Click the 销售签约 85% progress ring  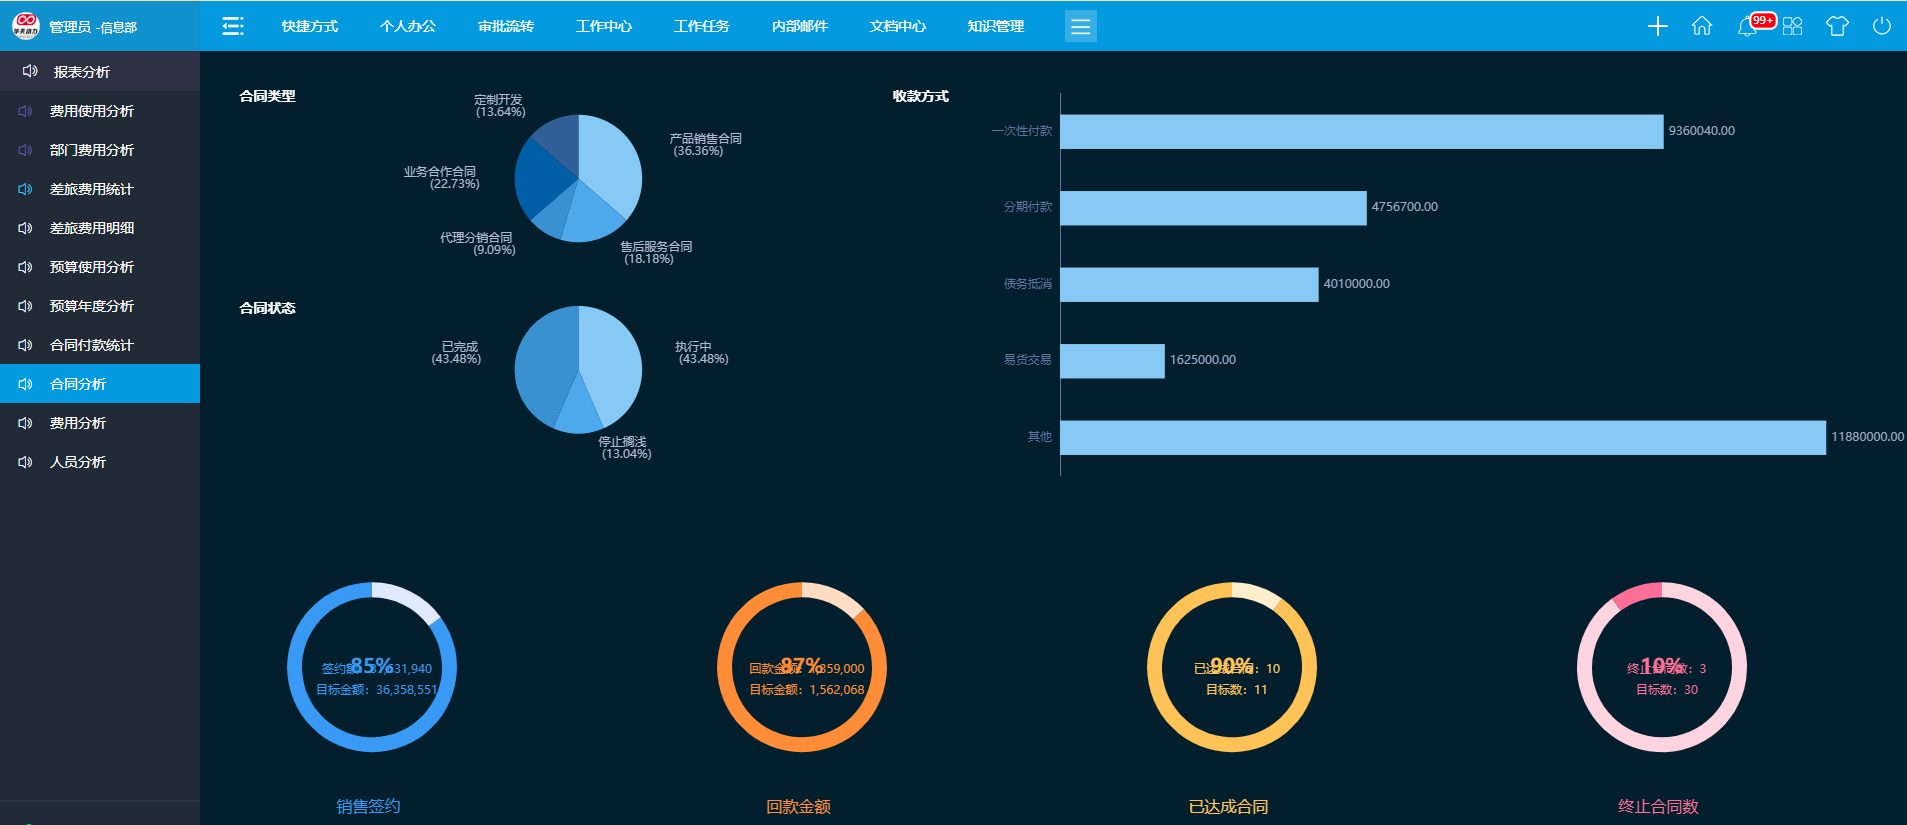coord(372,667)
